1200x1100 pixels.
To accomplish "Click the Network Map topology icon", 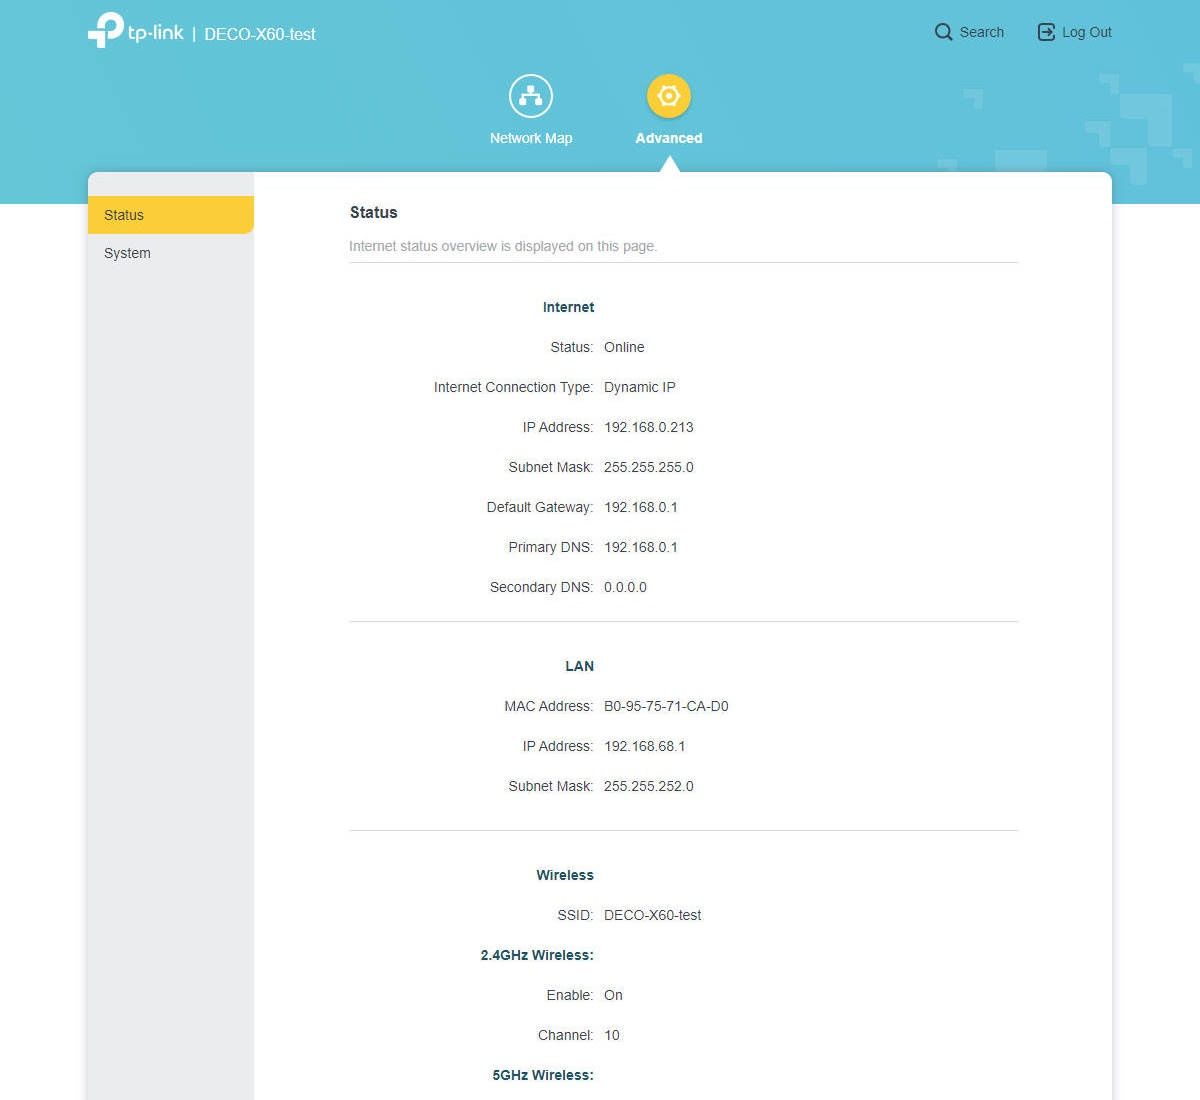I will click(531, 96).
